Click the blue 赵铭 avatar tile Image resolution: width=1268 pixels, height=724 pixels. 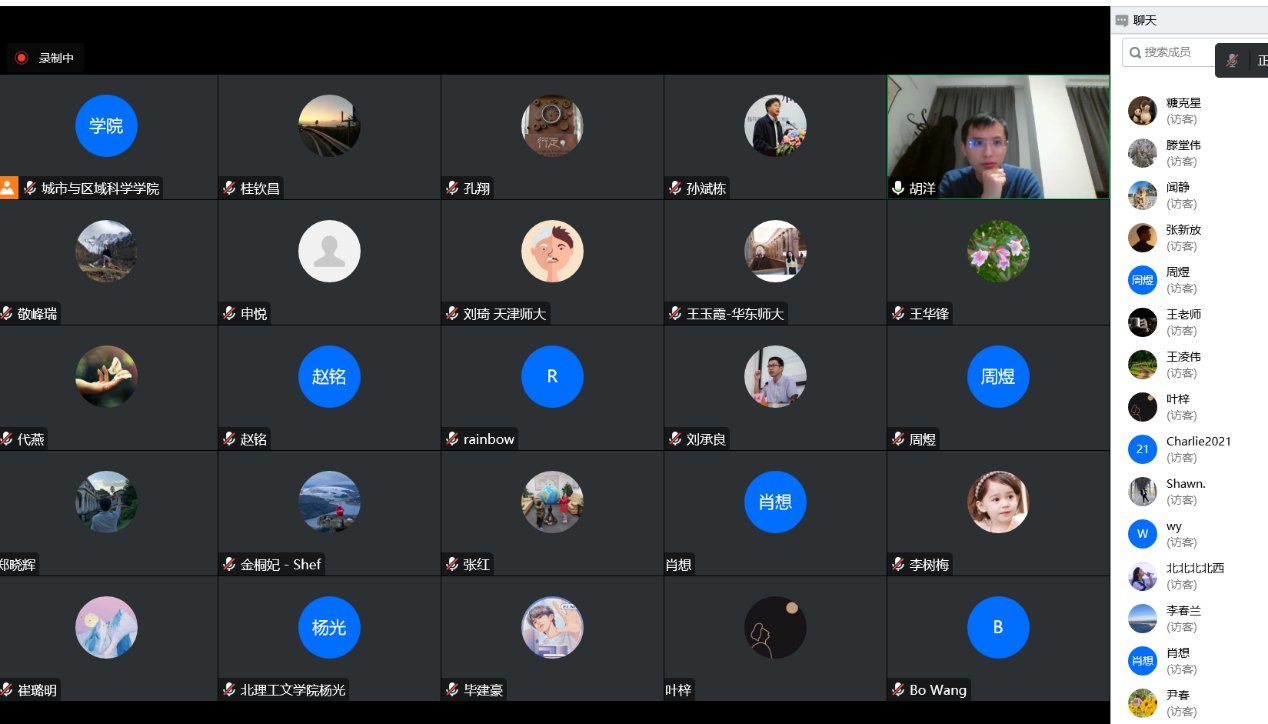tap(329, 376)
